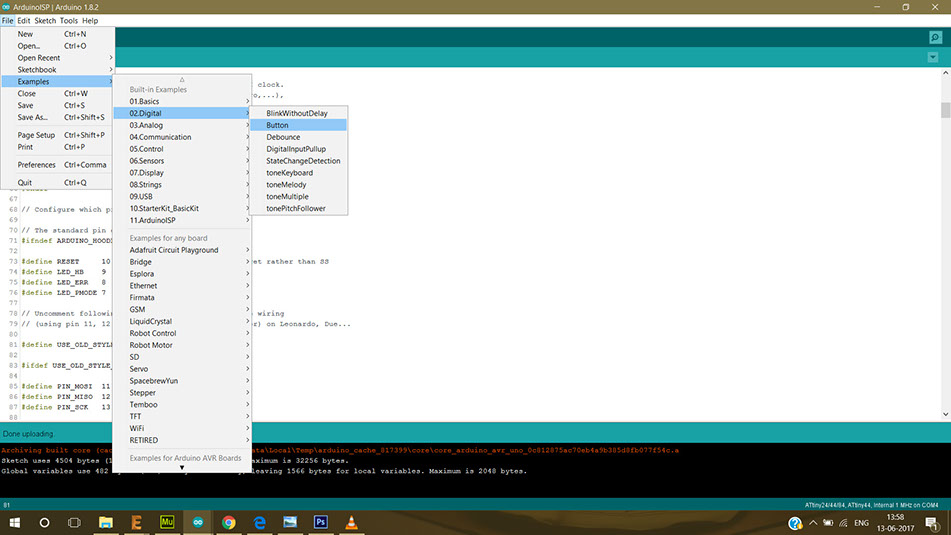This screenshot has width=951, height=535.
Task: Choose Save in the File menu
Action: coord(58,106)
